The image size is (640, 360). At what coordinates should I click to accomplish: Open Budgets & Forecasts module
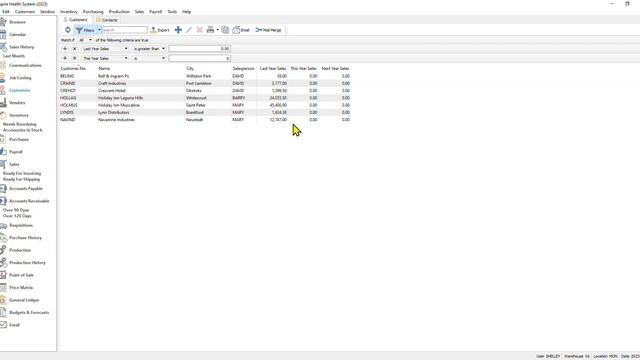(29, 313)
